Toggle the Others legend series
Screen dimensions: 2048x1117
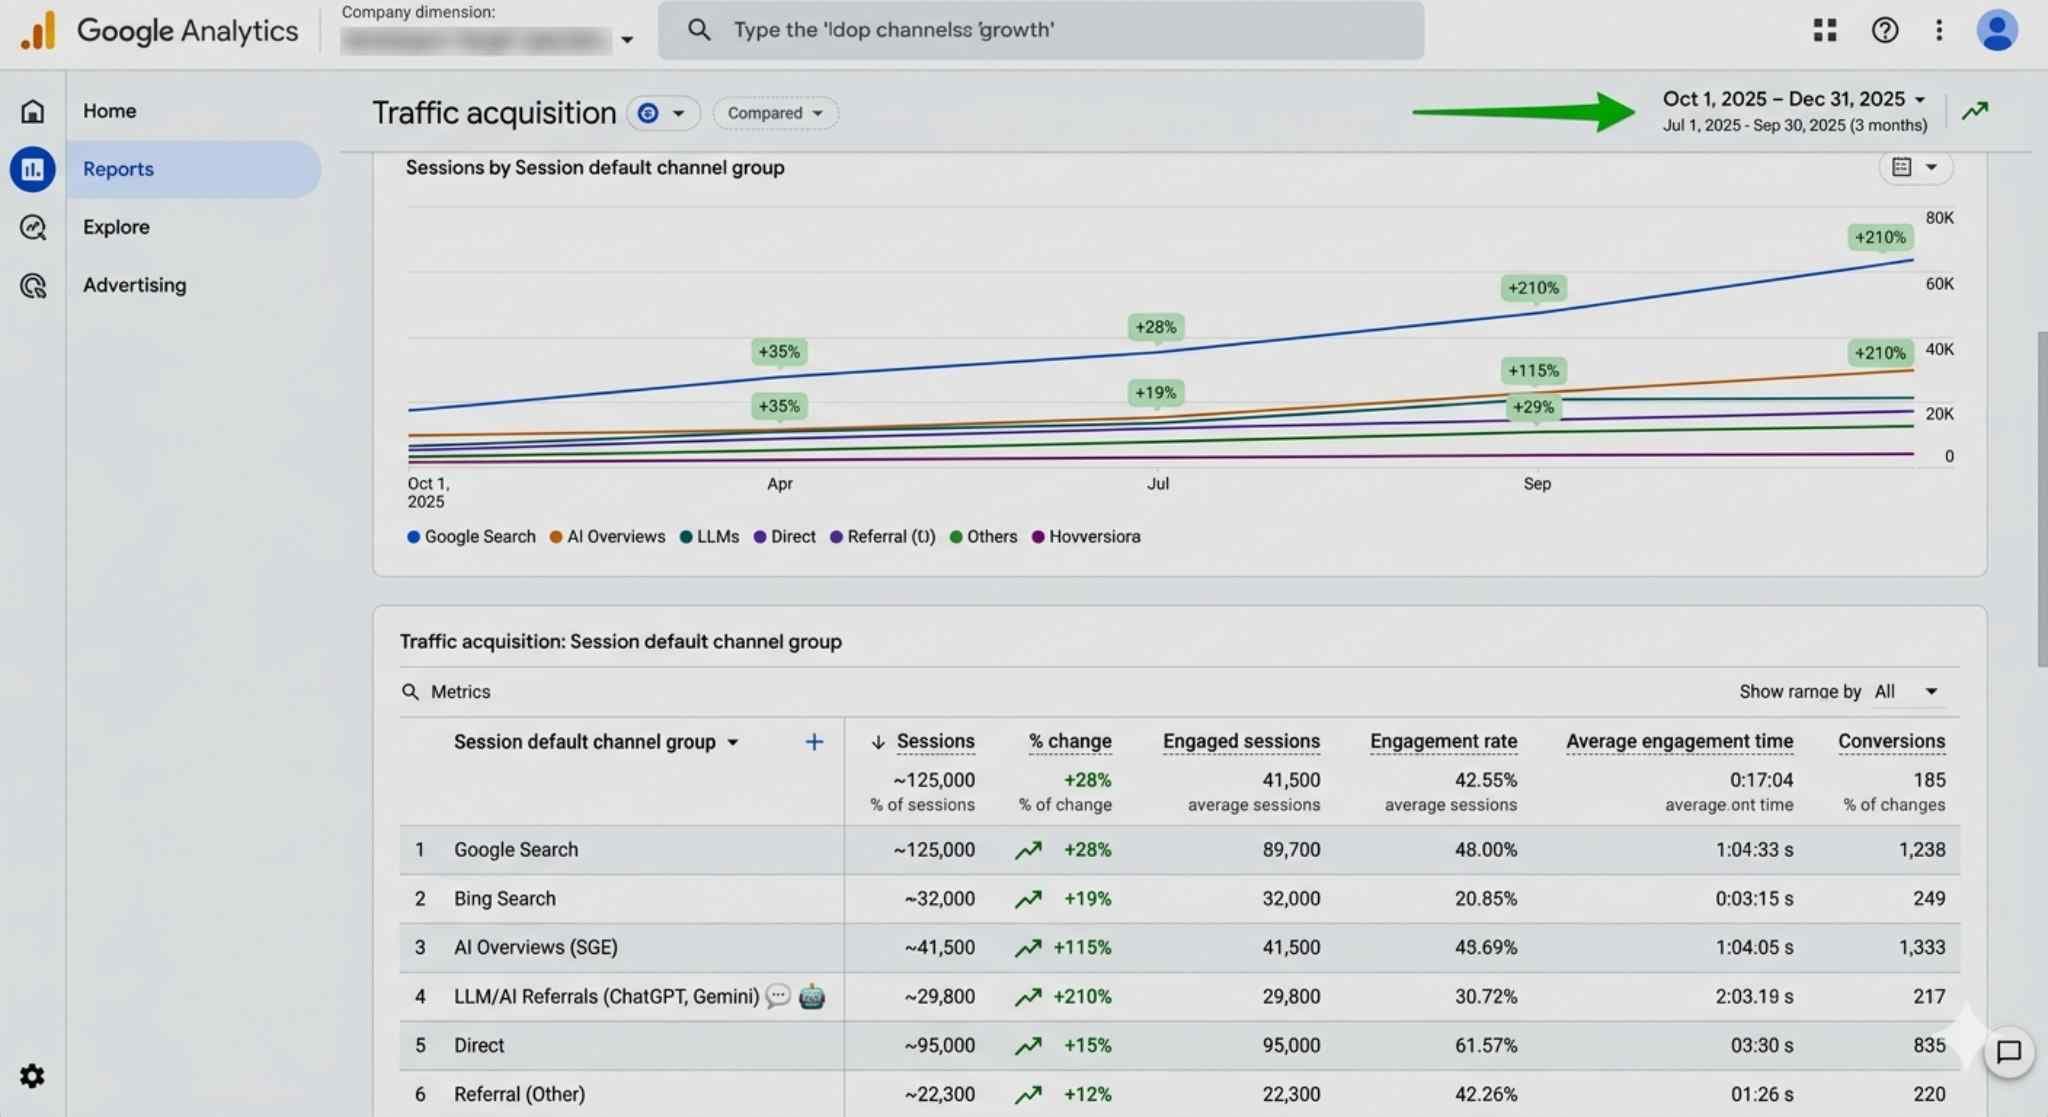coord(983,537)
